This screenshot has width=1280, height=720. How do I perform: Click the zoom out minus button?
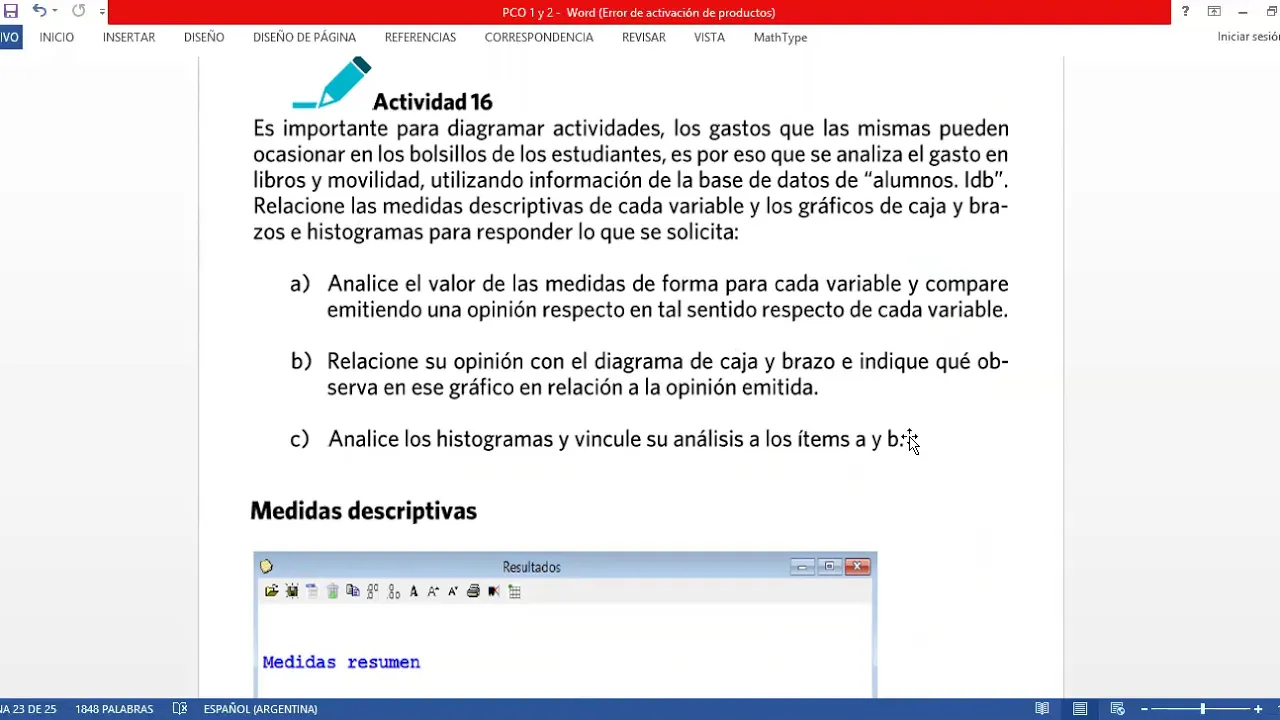coord(1144,709)
